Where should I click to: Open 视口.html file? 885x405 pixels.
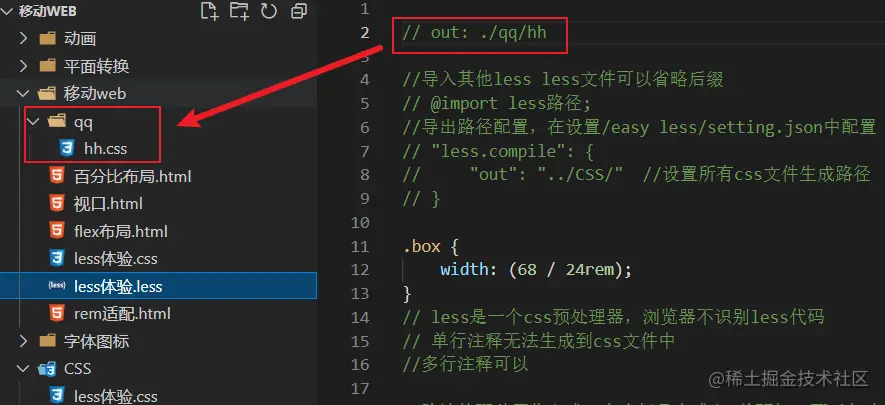(108, 204)
